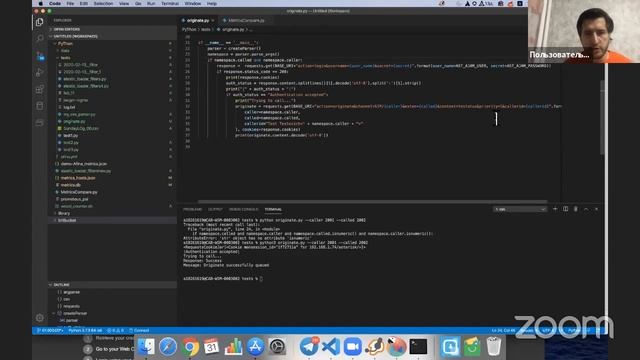Open Calendar from the Dock
The image size is (640, 360).
coord(211,347)
